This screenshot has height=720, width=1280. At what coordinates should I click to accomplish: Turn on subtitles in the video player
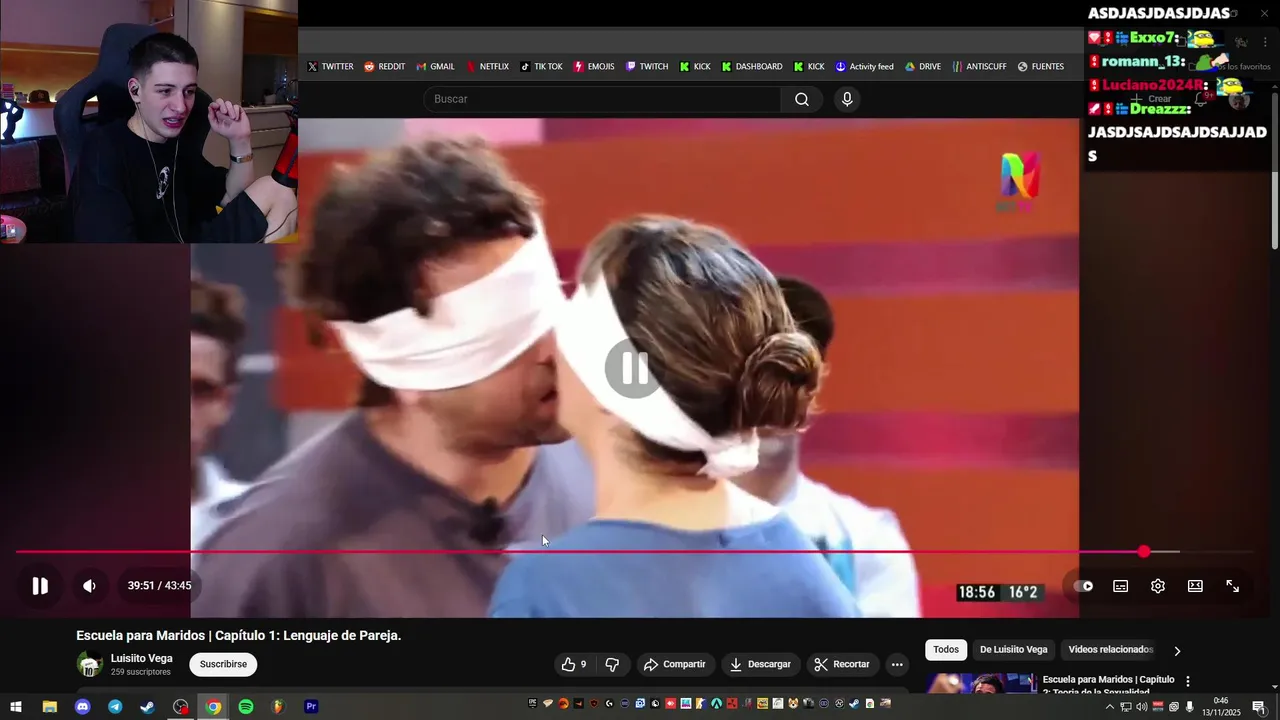pyautogui.click(x=1121, y=586)
